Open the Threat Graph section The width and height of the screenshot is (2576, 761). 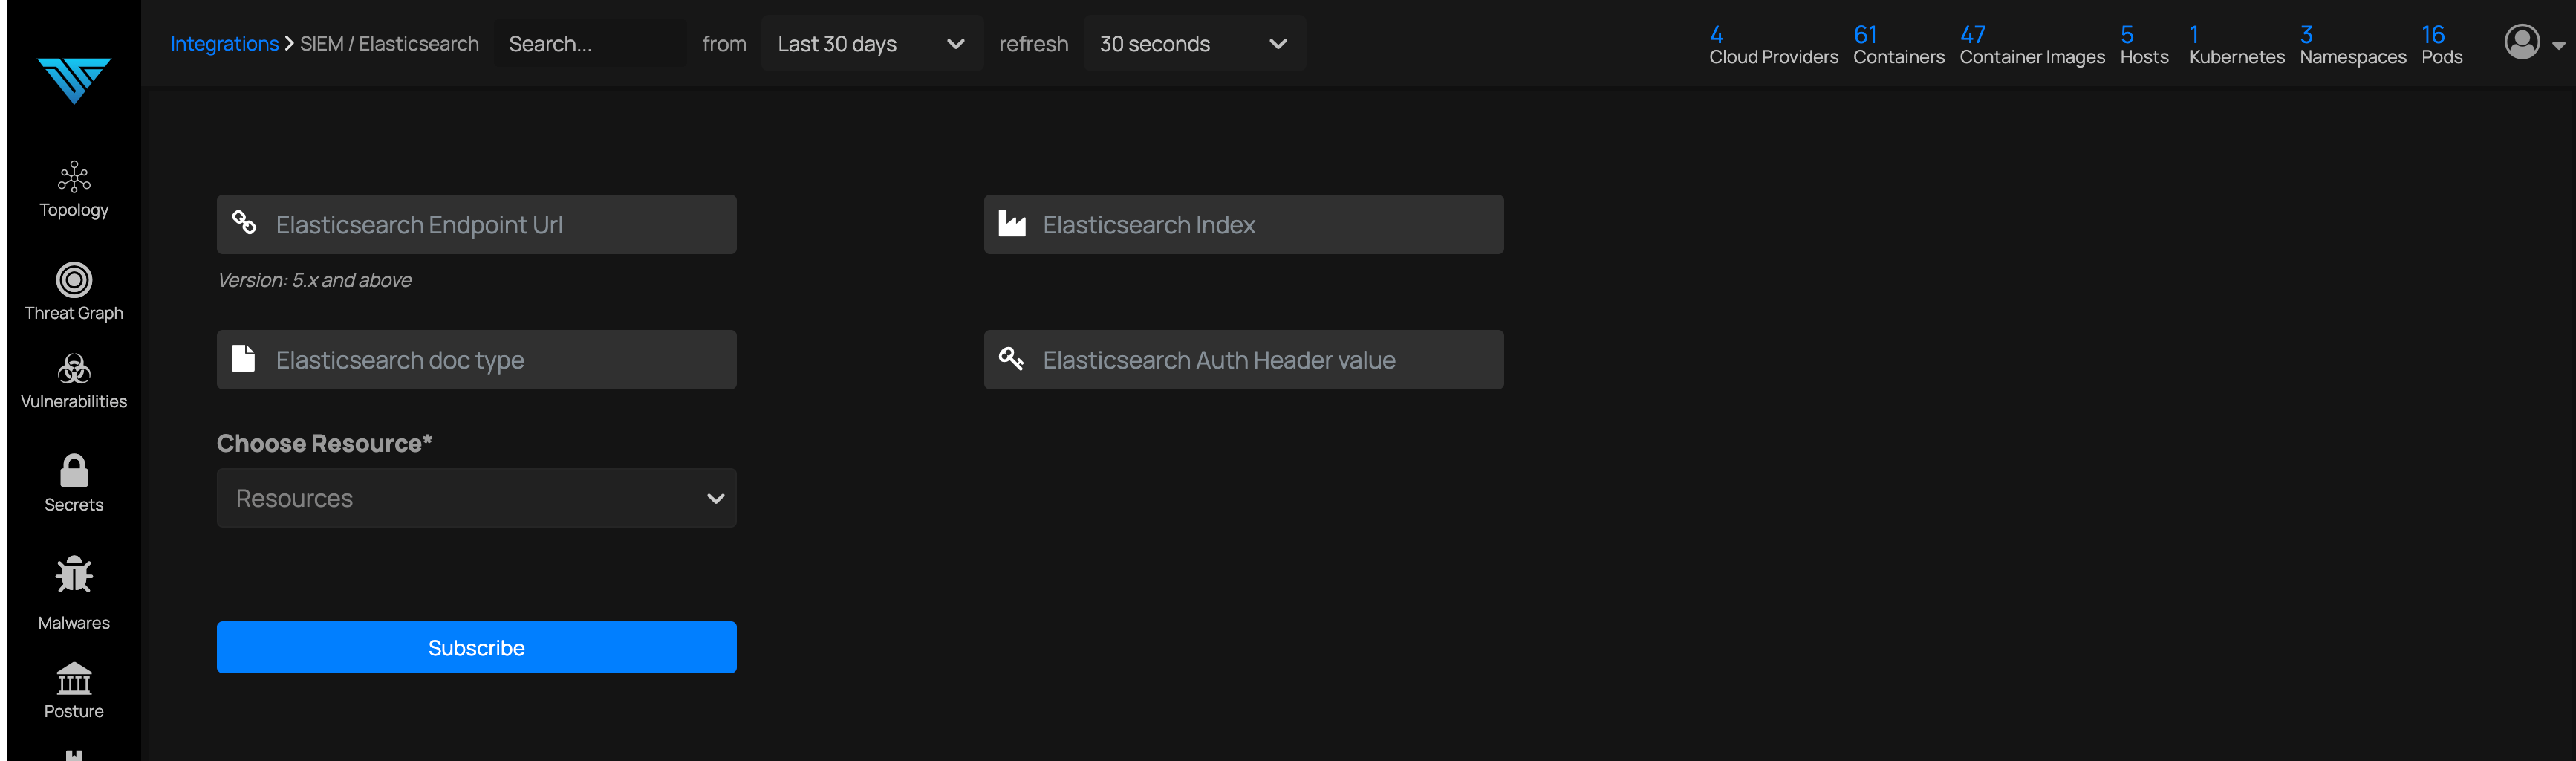[74, 292]
